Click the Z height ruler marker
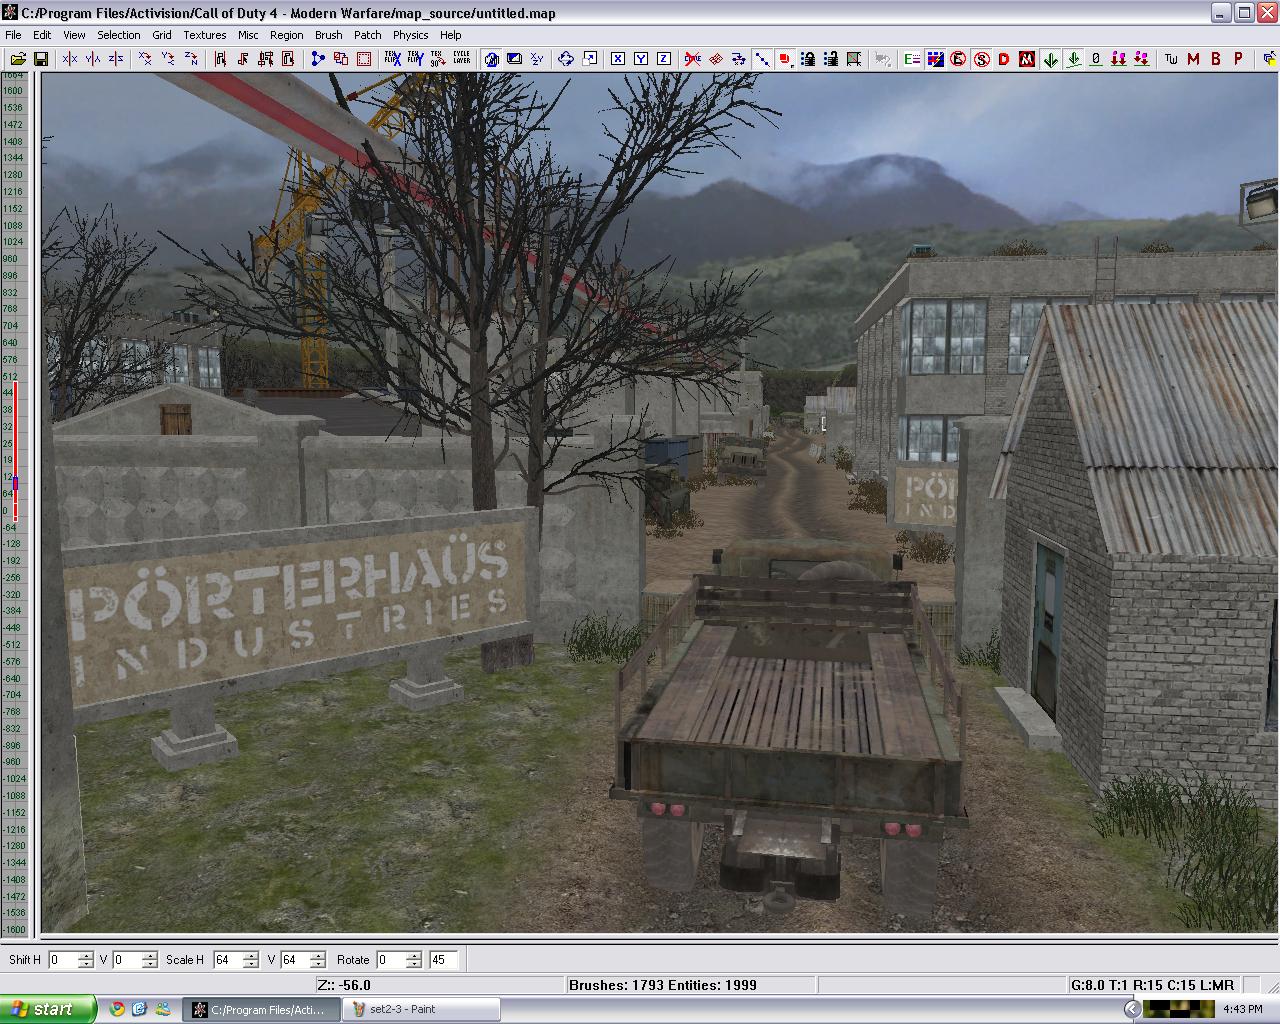 [15, 484]
